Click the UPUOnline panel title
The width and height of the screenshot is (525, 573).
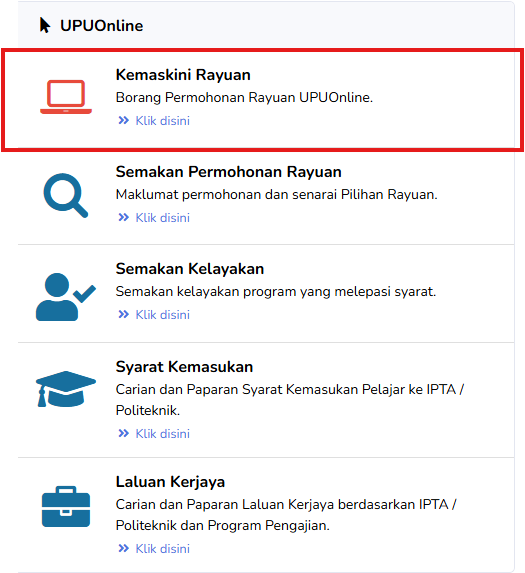pos(102,26)
